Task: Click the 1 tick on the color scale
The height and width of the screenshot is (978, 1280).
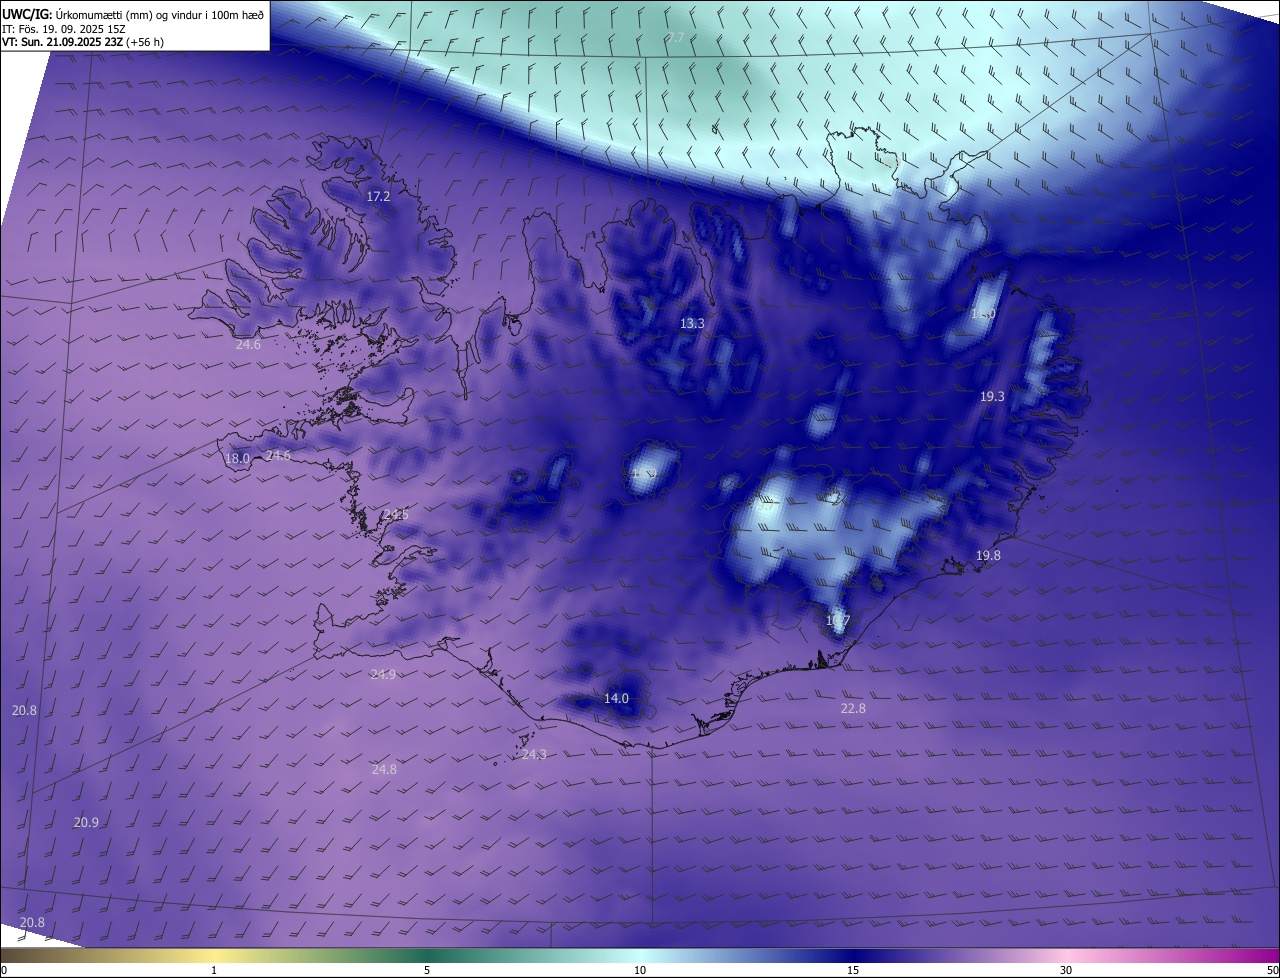Action: [x=214, y=971]
